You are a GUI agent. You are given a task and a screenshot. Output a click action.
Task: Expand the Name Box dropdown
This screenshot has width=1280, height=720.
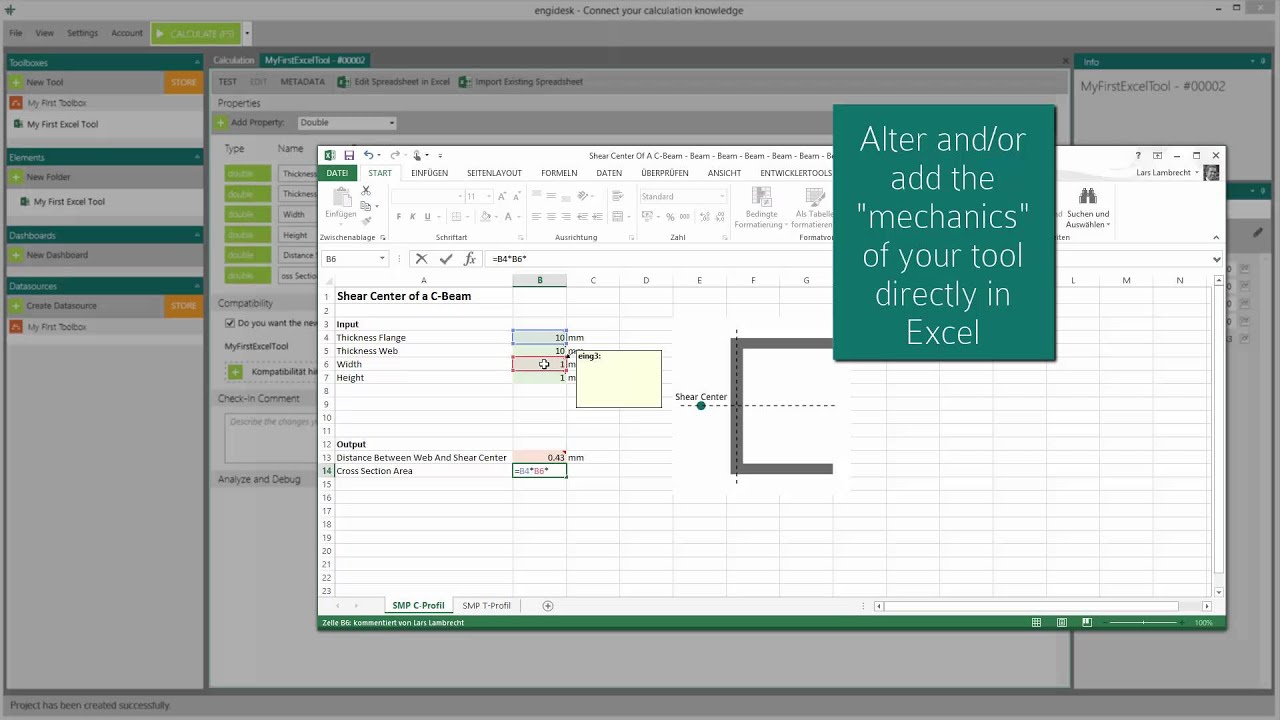tap(382, 259)
